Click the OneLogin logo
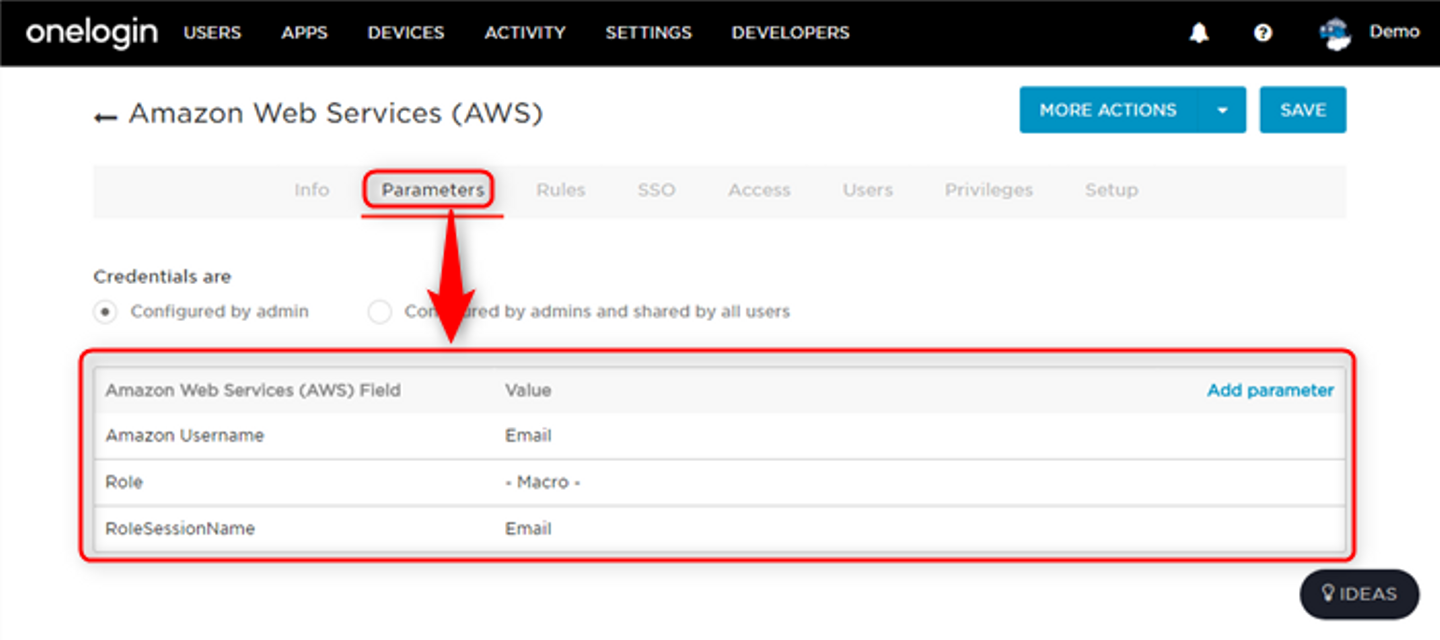The width and height of the screenshot is (1440, 640). click(92, 33)
